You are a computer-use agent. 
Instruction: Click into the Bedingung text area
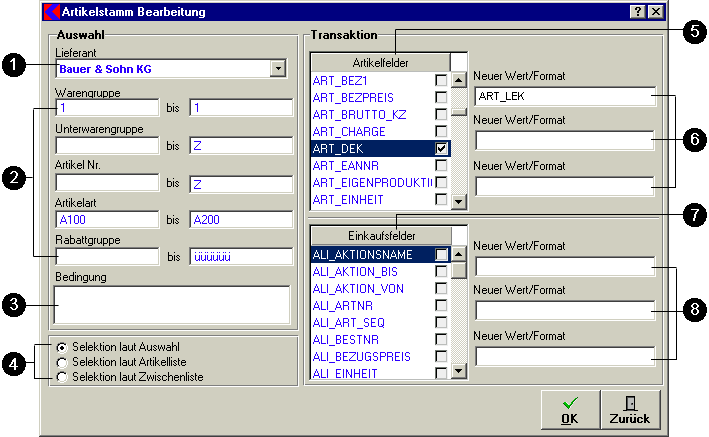(172, 305)
